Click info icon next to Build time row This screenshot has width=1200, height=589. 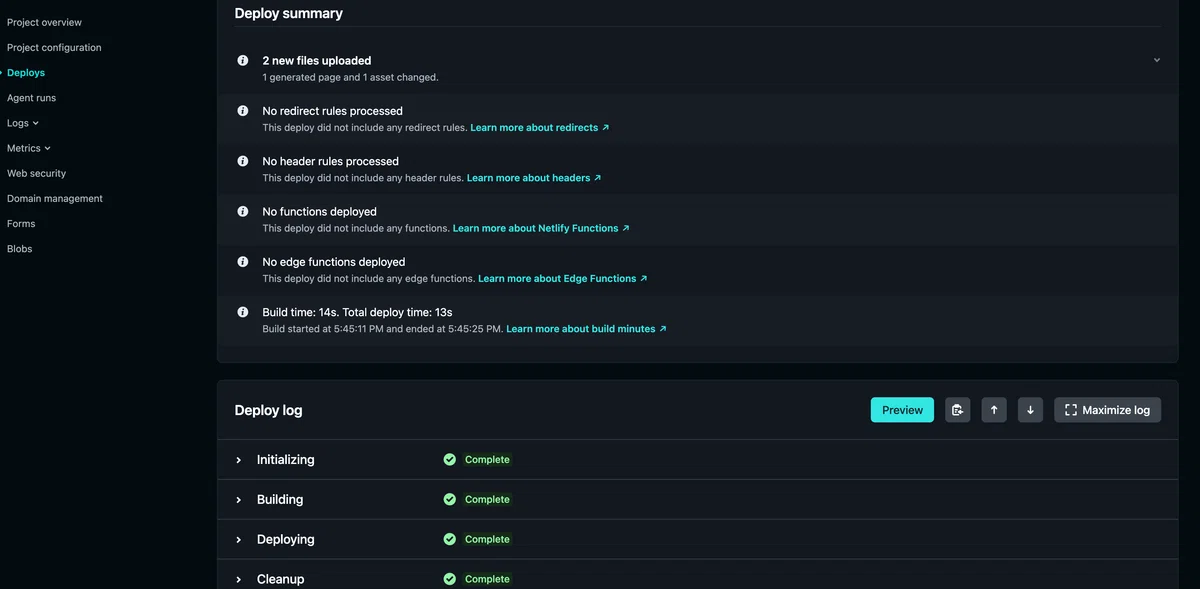click(243, 312)
